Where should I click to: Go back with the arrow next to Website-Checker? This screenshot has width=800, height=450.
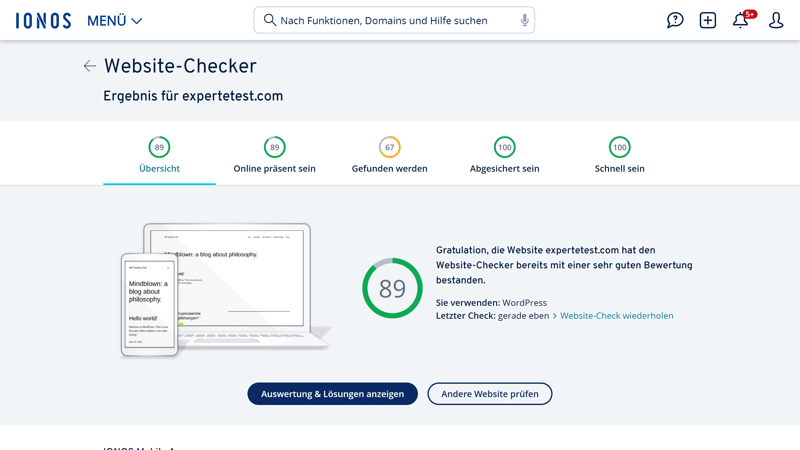[x=89, y=66]
